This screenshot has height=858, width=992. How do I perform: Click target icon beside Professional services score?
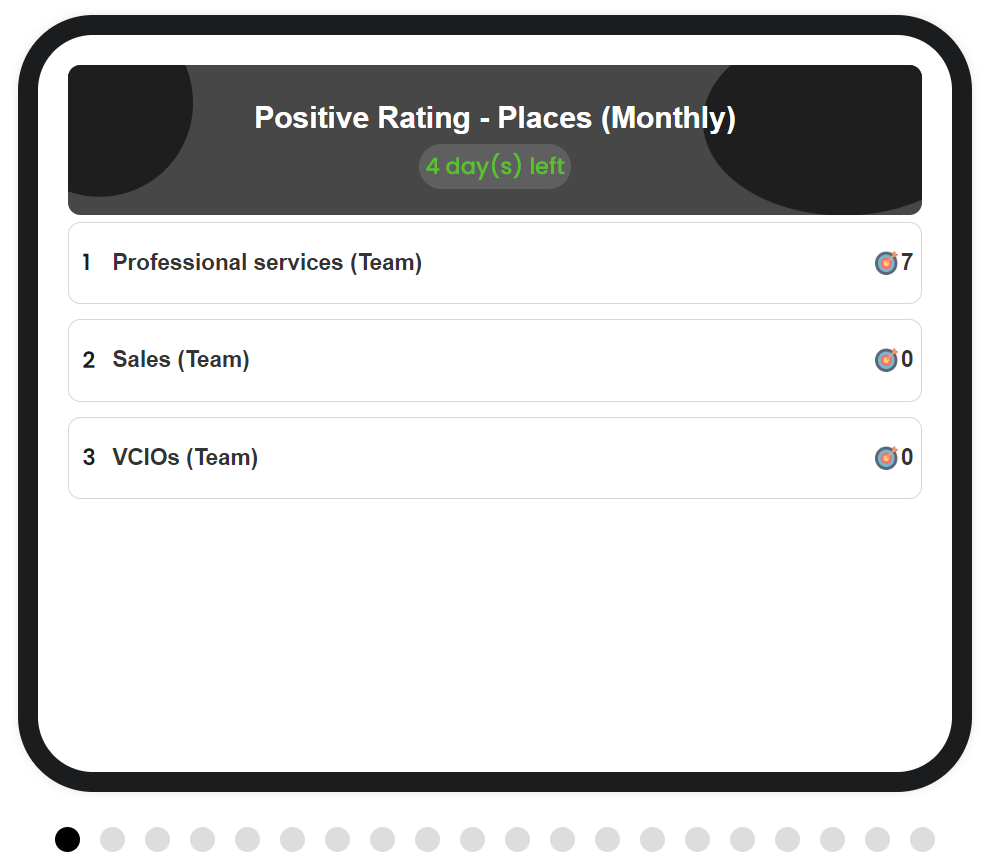[x=886, y=263]
